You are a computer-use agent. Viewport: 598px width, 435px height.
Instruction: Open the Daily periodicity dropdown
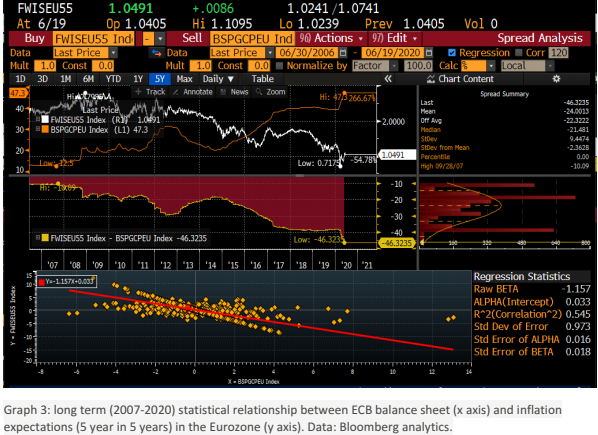[218, 79]
